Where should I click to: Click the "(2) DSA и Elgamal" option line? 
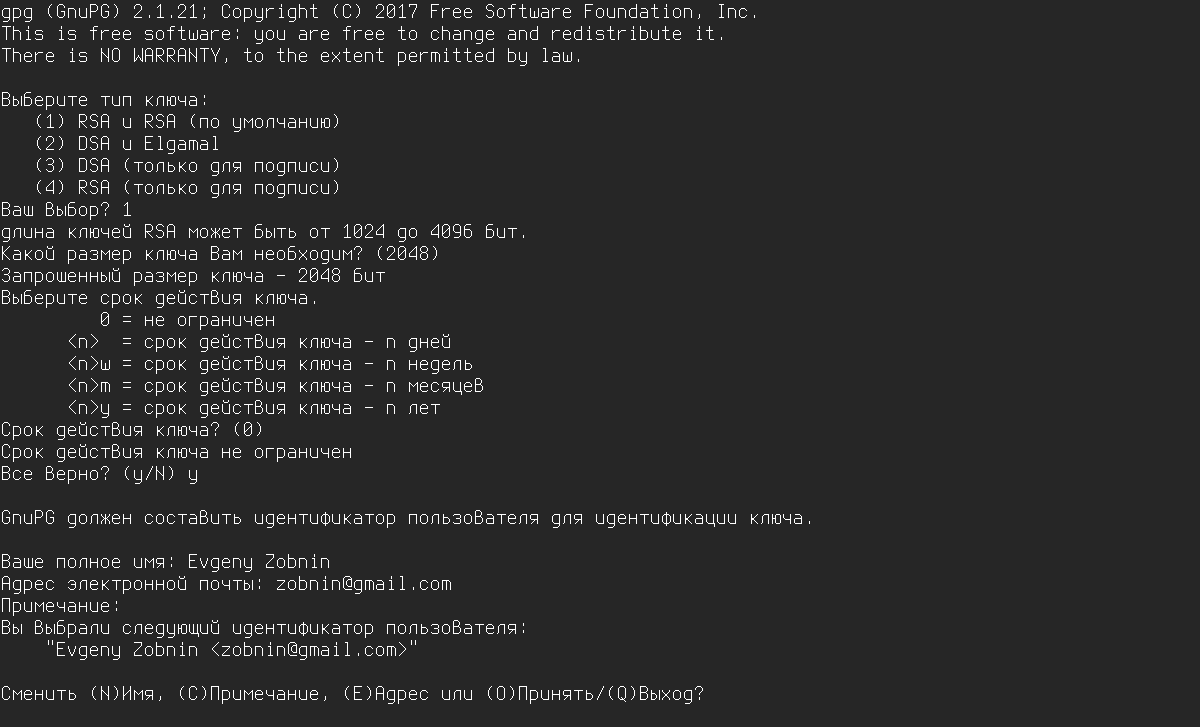(126, 144)
